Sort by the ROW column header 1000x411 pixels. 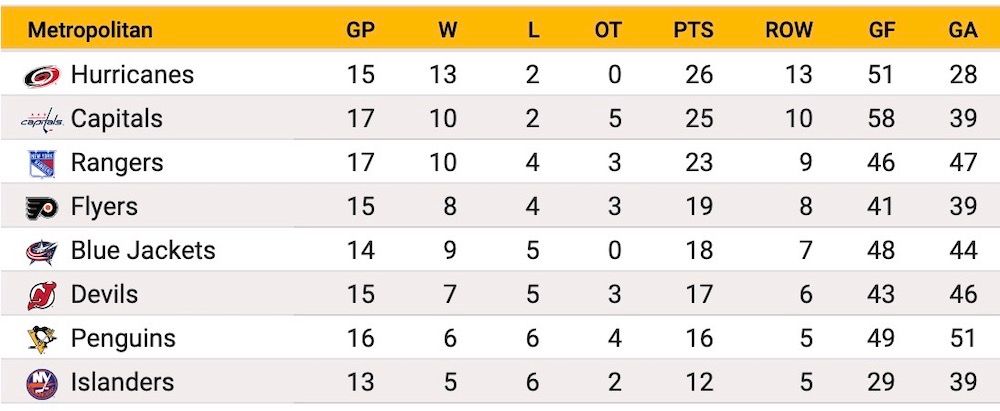pyautogui.click(x=789, y=30)
